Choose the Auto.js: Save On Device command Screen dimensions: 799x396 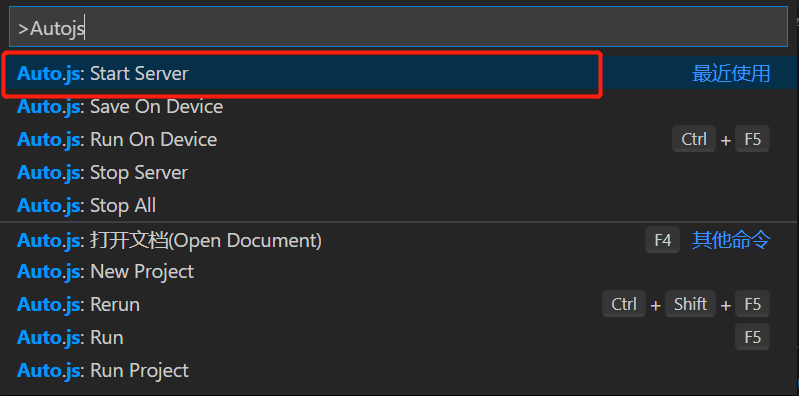pyautogui.click(x=398, y=107)
